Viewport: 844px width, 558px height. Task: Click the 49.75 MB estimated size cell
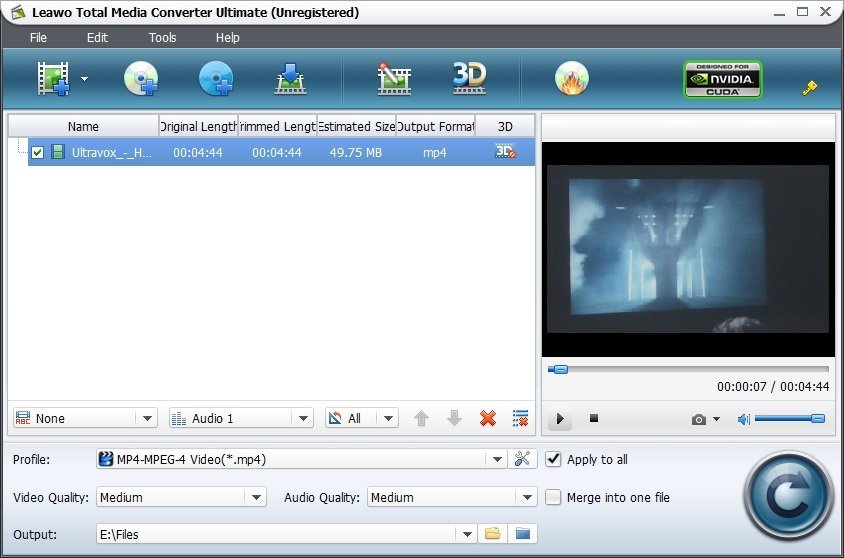tap(356, 152)
